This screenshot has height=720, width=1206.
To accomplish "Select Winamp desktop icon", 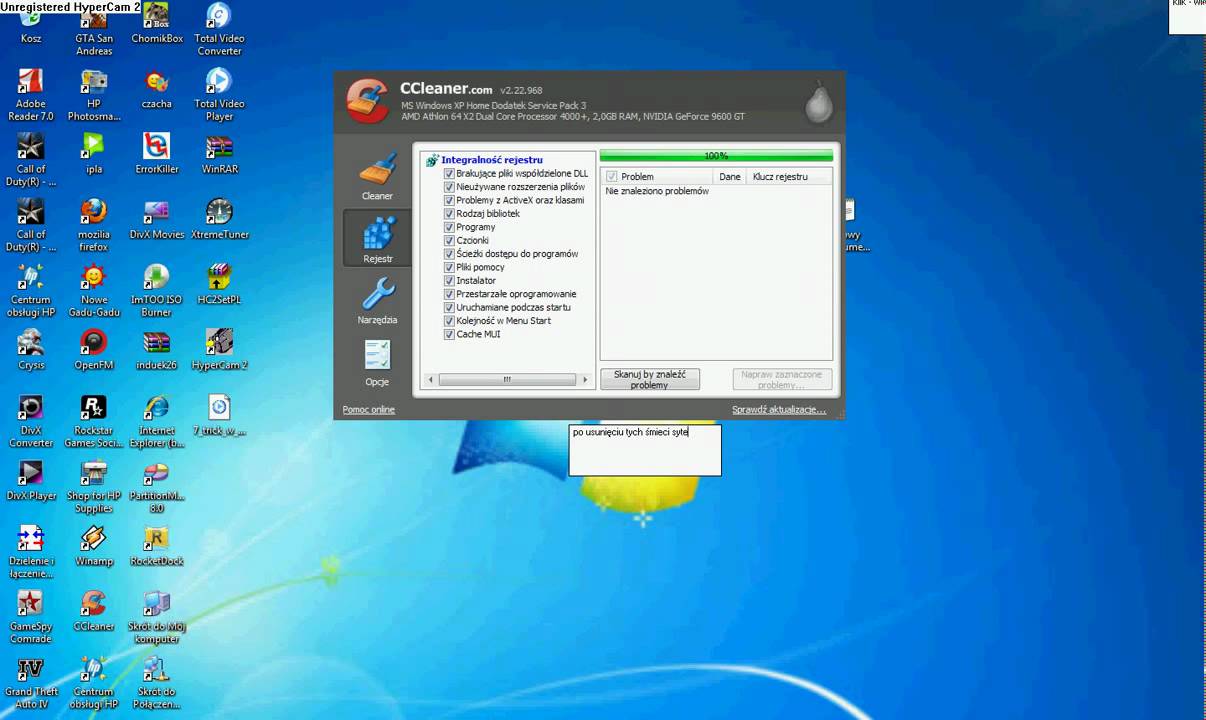I will 94,546.
